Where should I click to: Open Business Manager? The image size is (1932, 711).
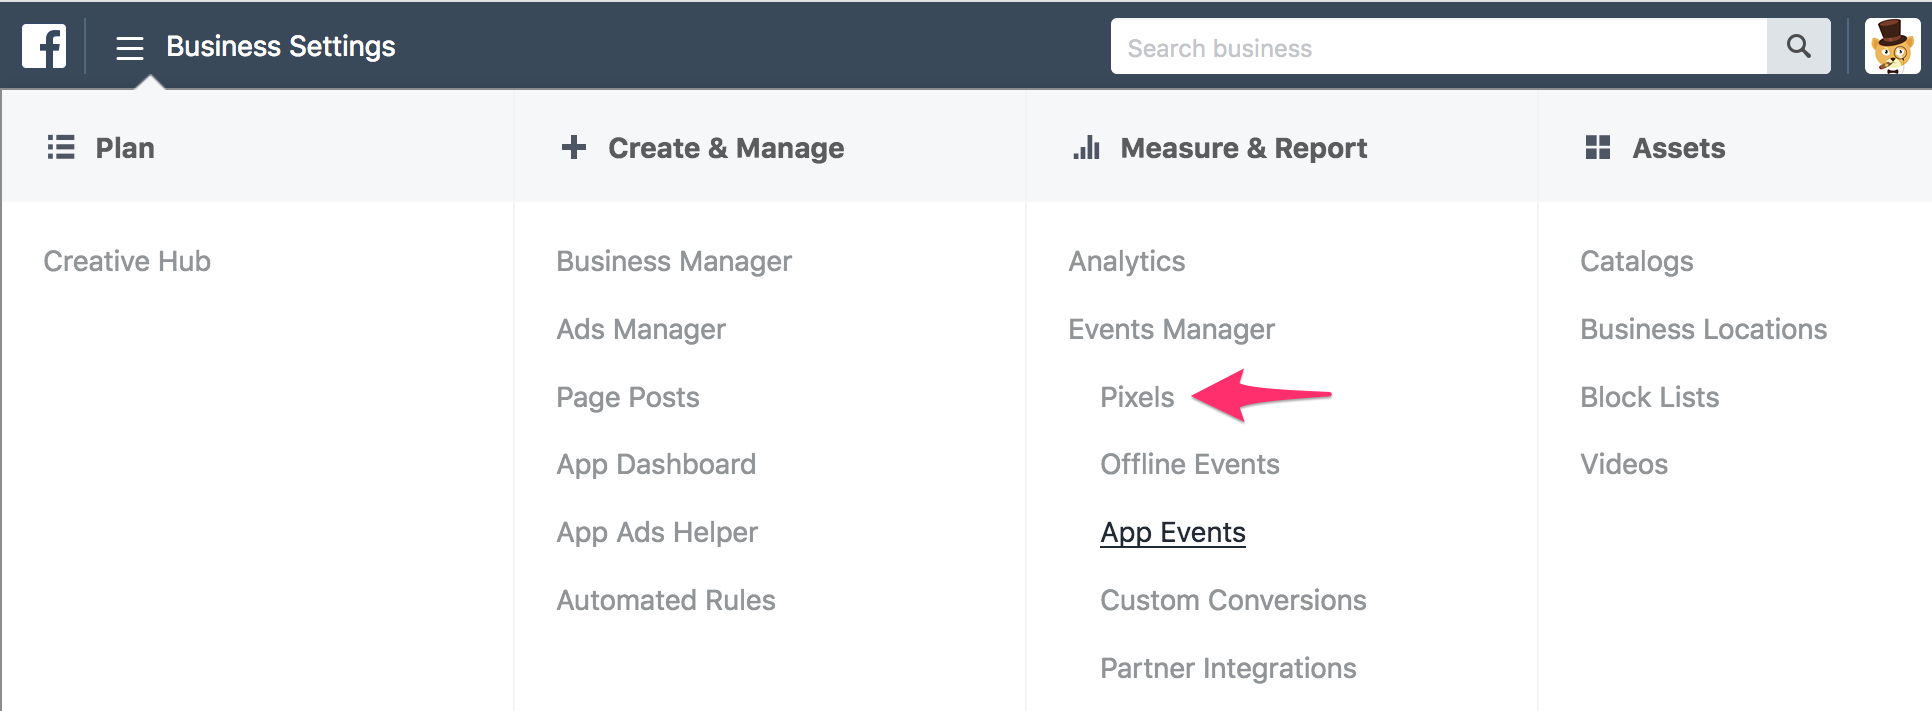(x=674, y=261)
